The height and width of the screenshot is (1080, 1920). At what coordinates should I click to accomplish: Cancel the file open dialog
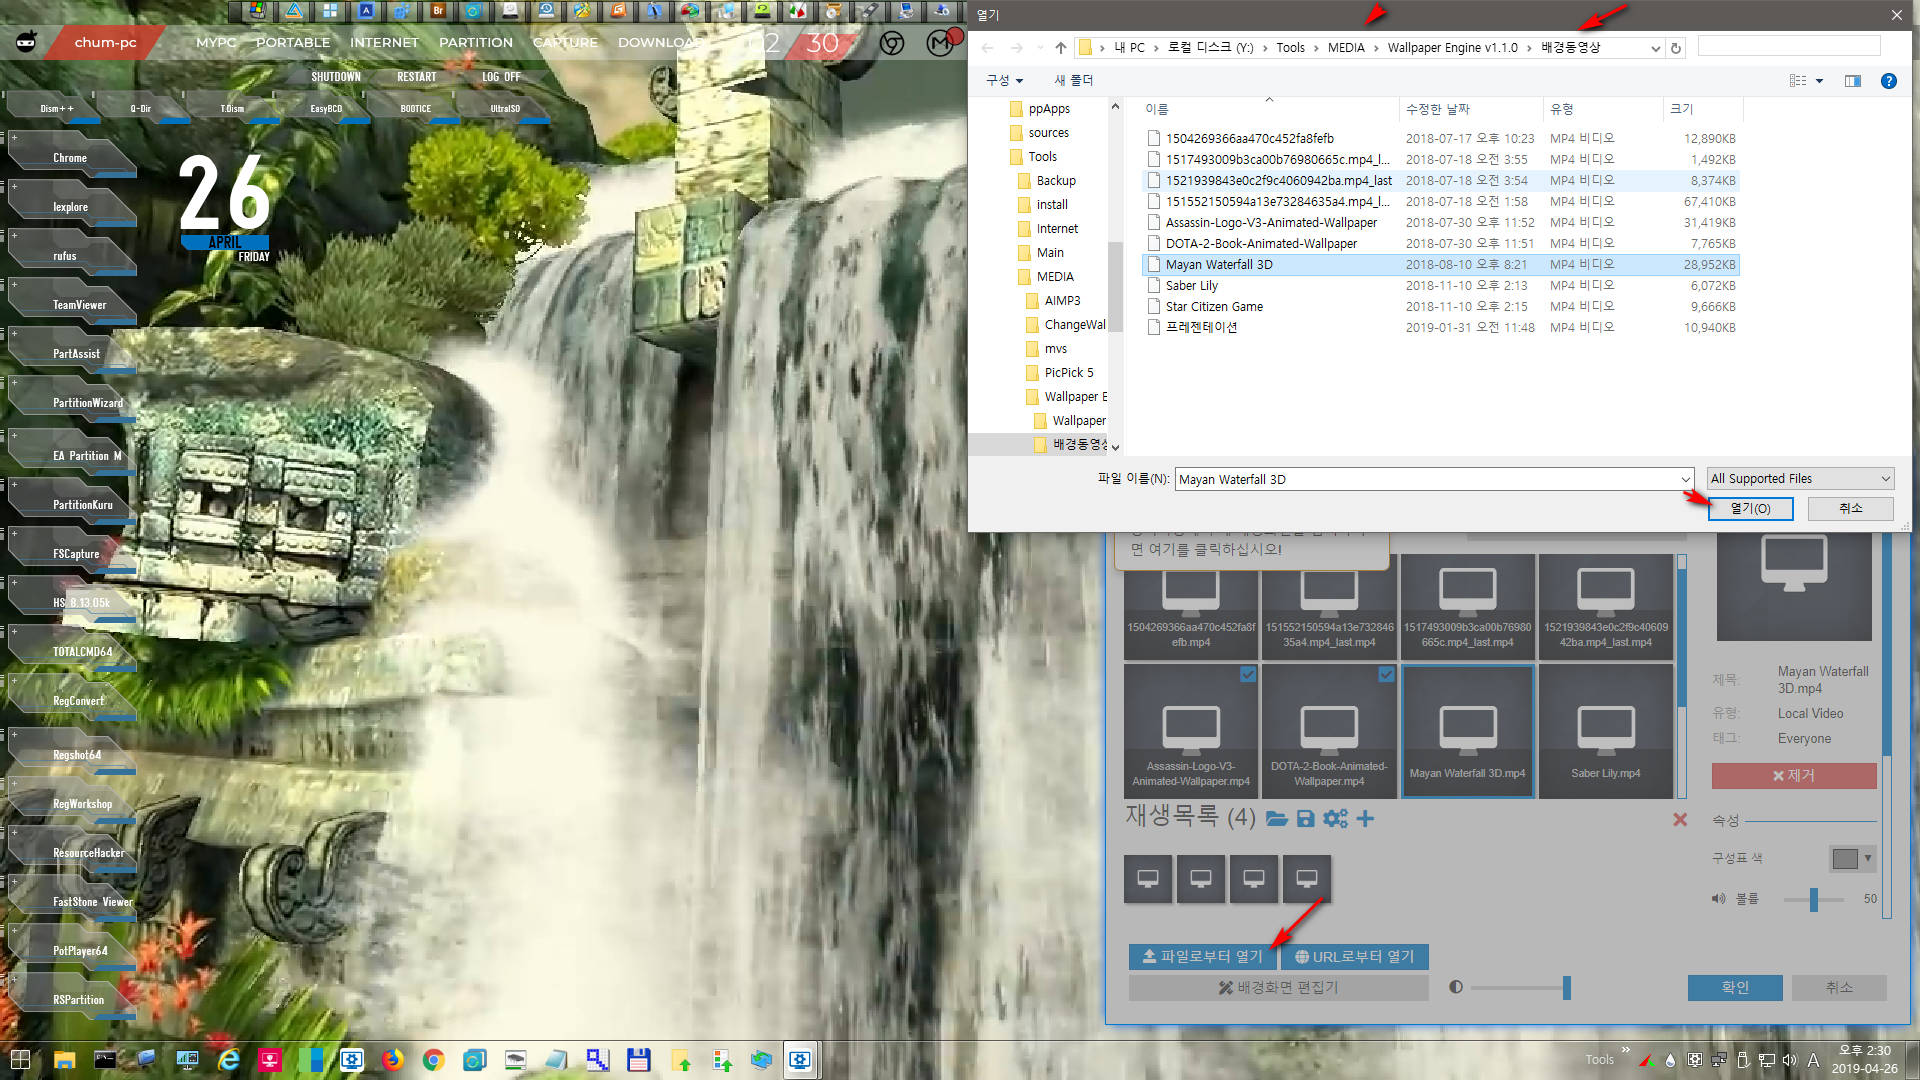tap(1851, 509)
